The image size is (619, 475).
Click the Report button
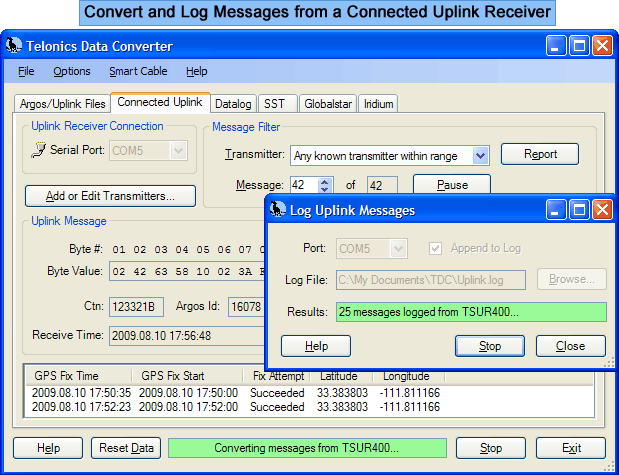(540, 154)
